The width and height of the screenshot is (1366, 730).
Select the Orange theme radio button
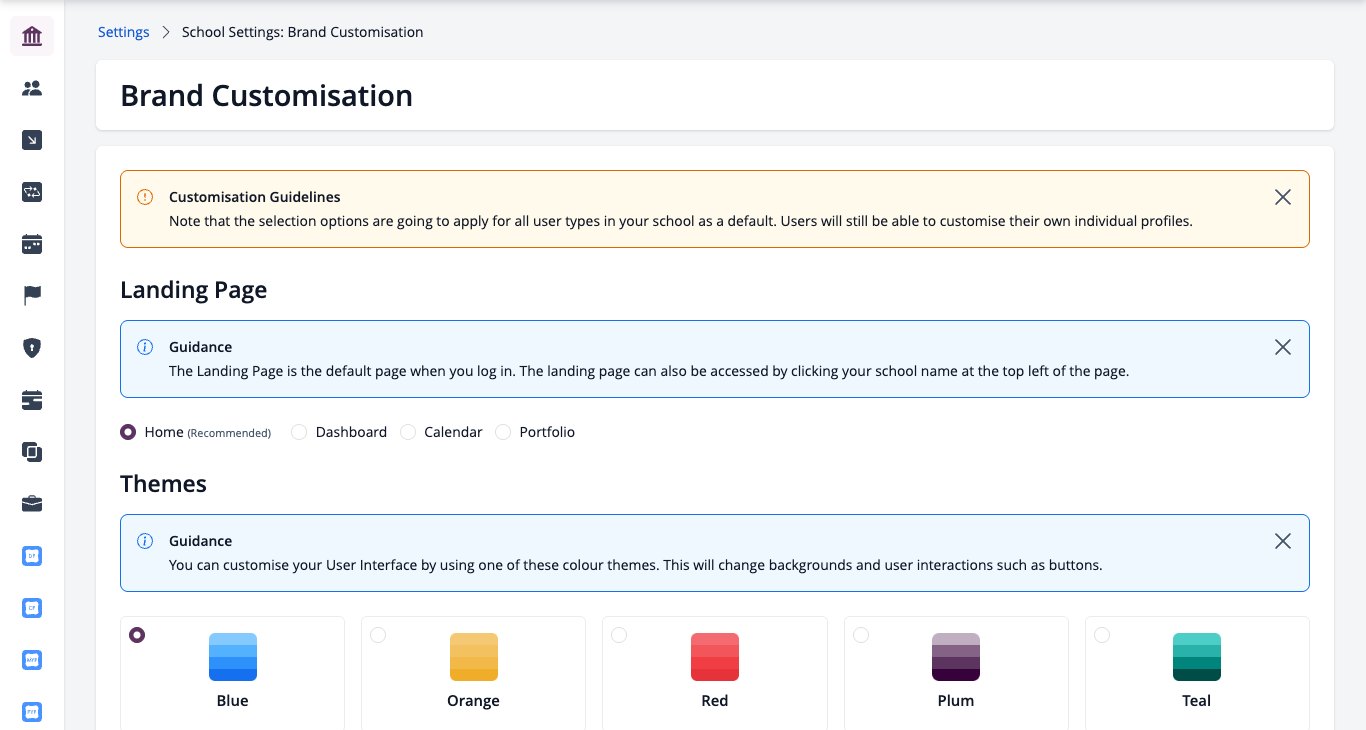378,635
